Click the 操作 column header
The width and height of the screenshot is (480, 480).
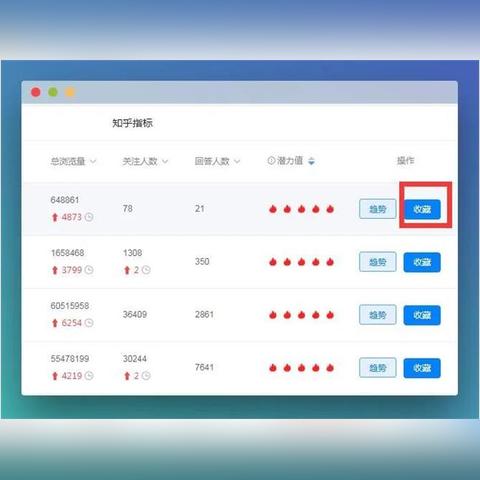405,161
